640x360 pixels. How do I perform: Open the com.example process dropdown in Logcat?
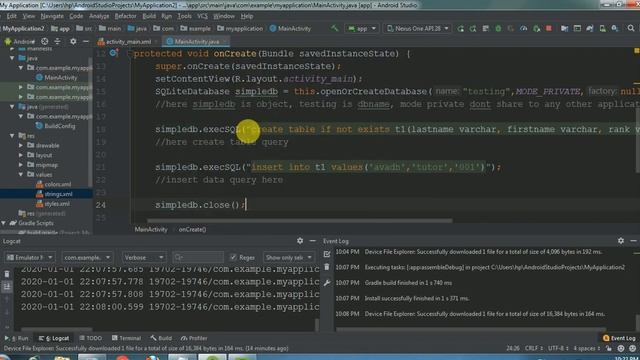tap(87, 257)
